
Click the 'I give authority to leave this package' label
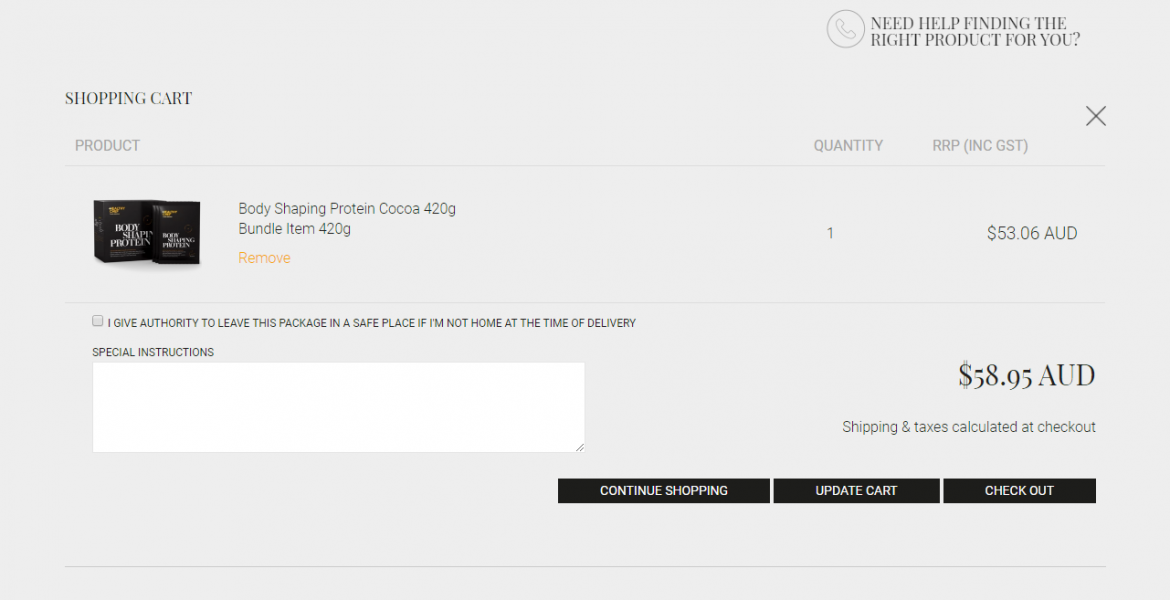coord(371,323)
